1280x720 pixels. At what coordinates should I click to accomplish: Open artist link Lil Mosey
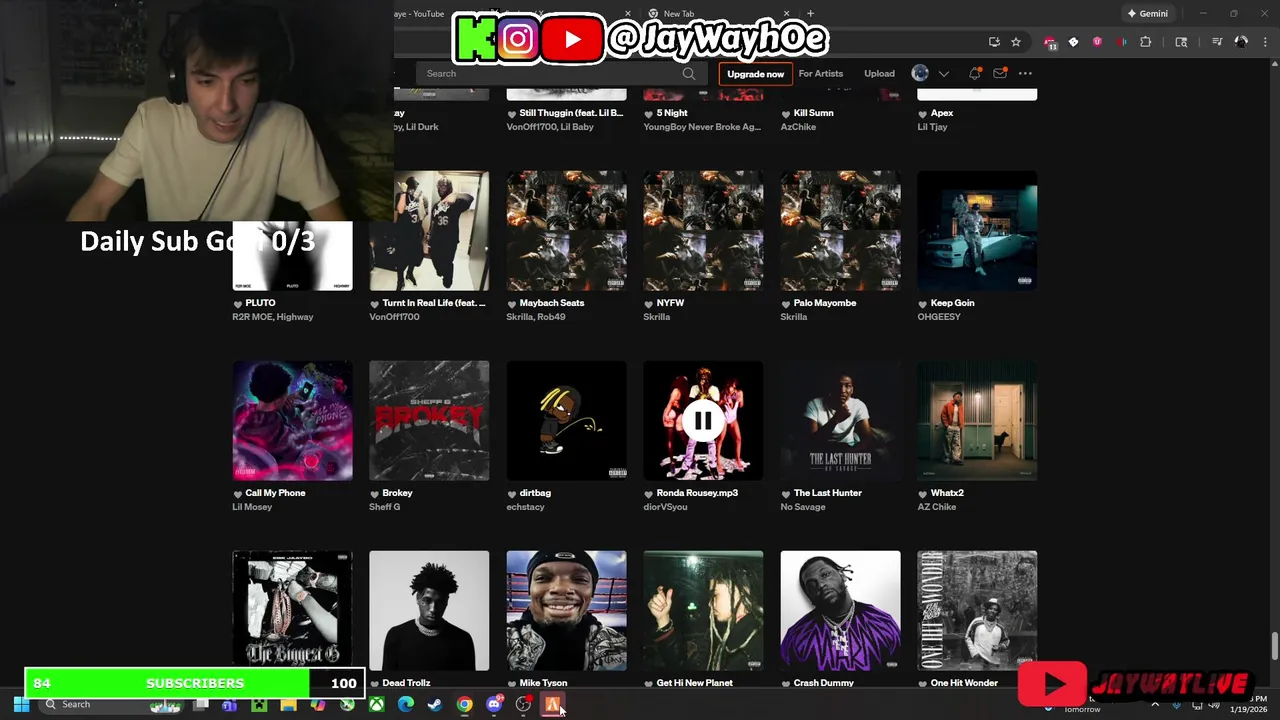[x=252, y=507]
